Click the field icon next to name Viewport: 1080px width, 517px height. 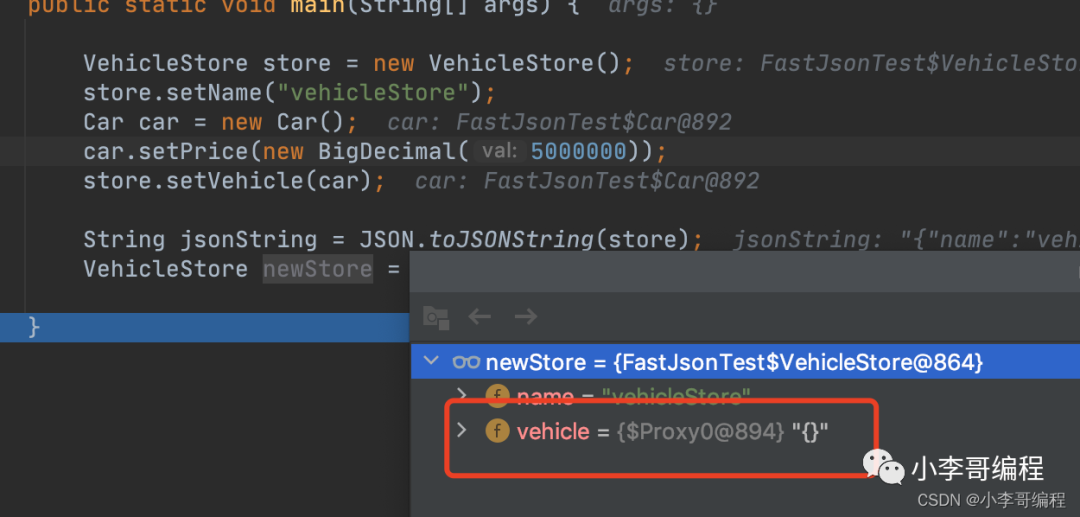click(497, 396)
